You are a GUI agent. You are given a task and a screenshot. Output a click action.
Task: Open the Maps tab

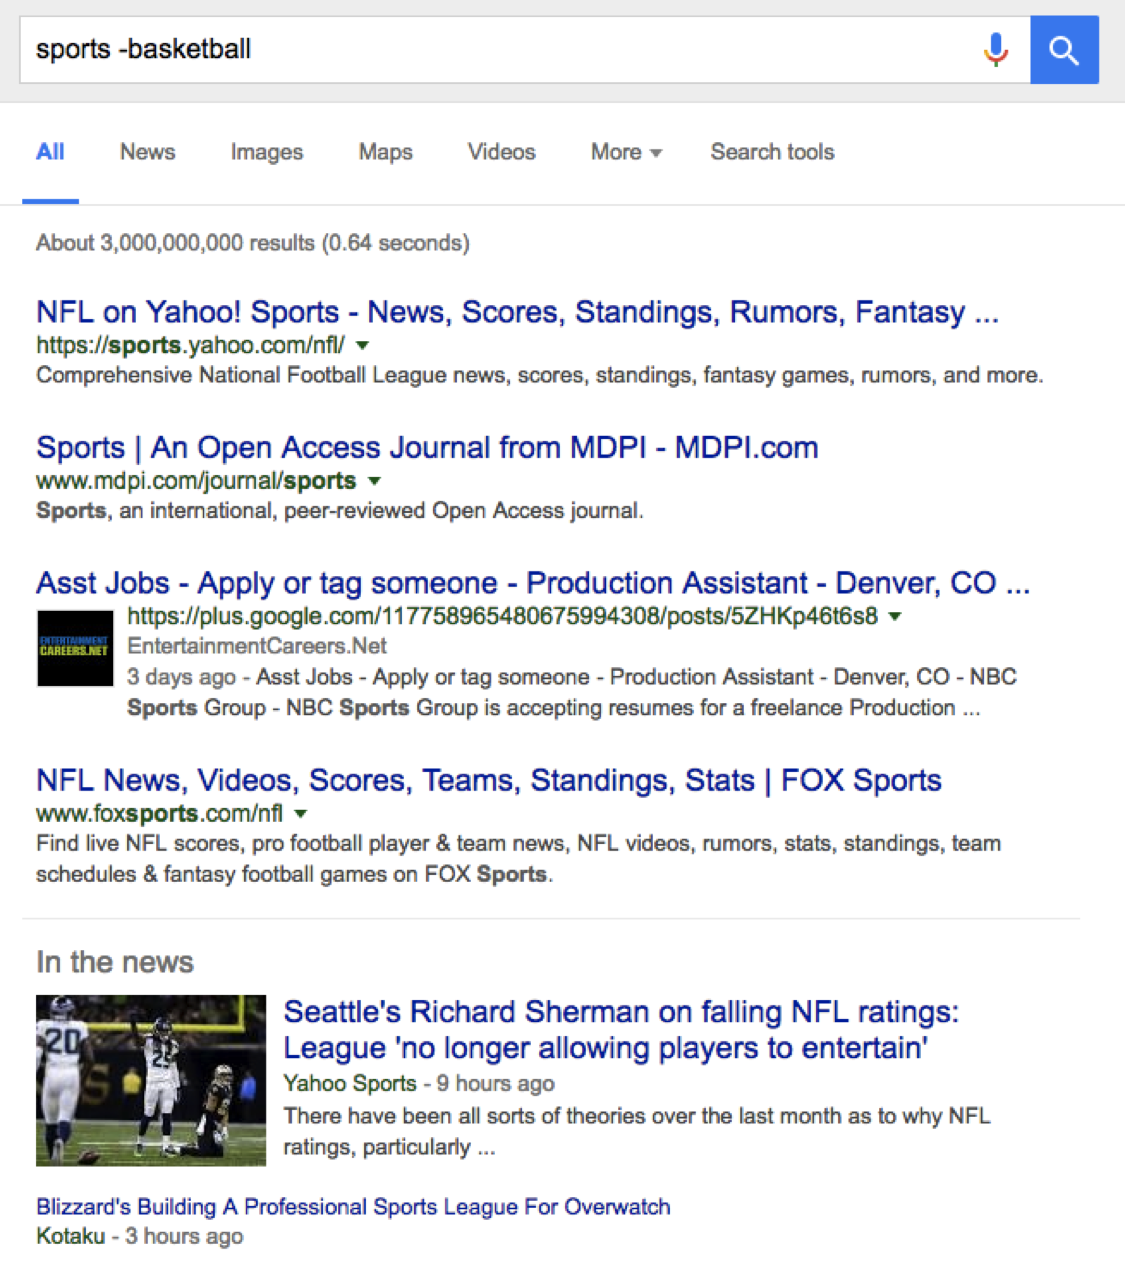click(x=384, y=152)
